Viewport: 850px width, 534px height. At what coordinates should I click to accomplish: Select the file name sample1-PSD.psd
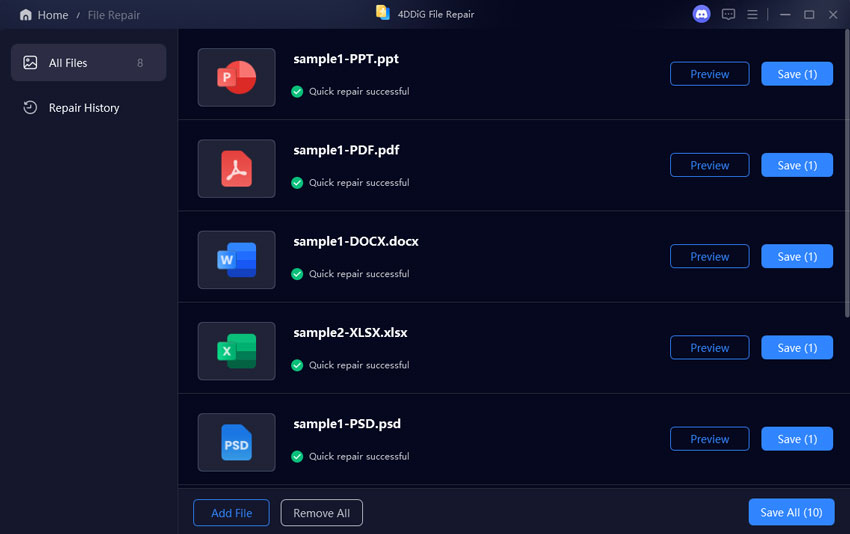click(x=347, y=423)
